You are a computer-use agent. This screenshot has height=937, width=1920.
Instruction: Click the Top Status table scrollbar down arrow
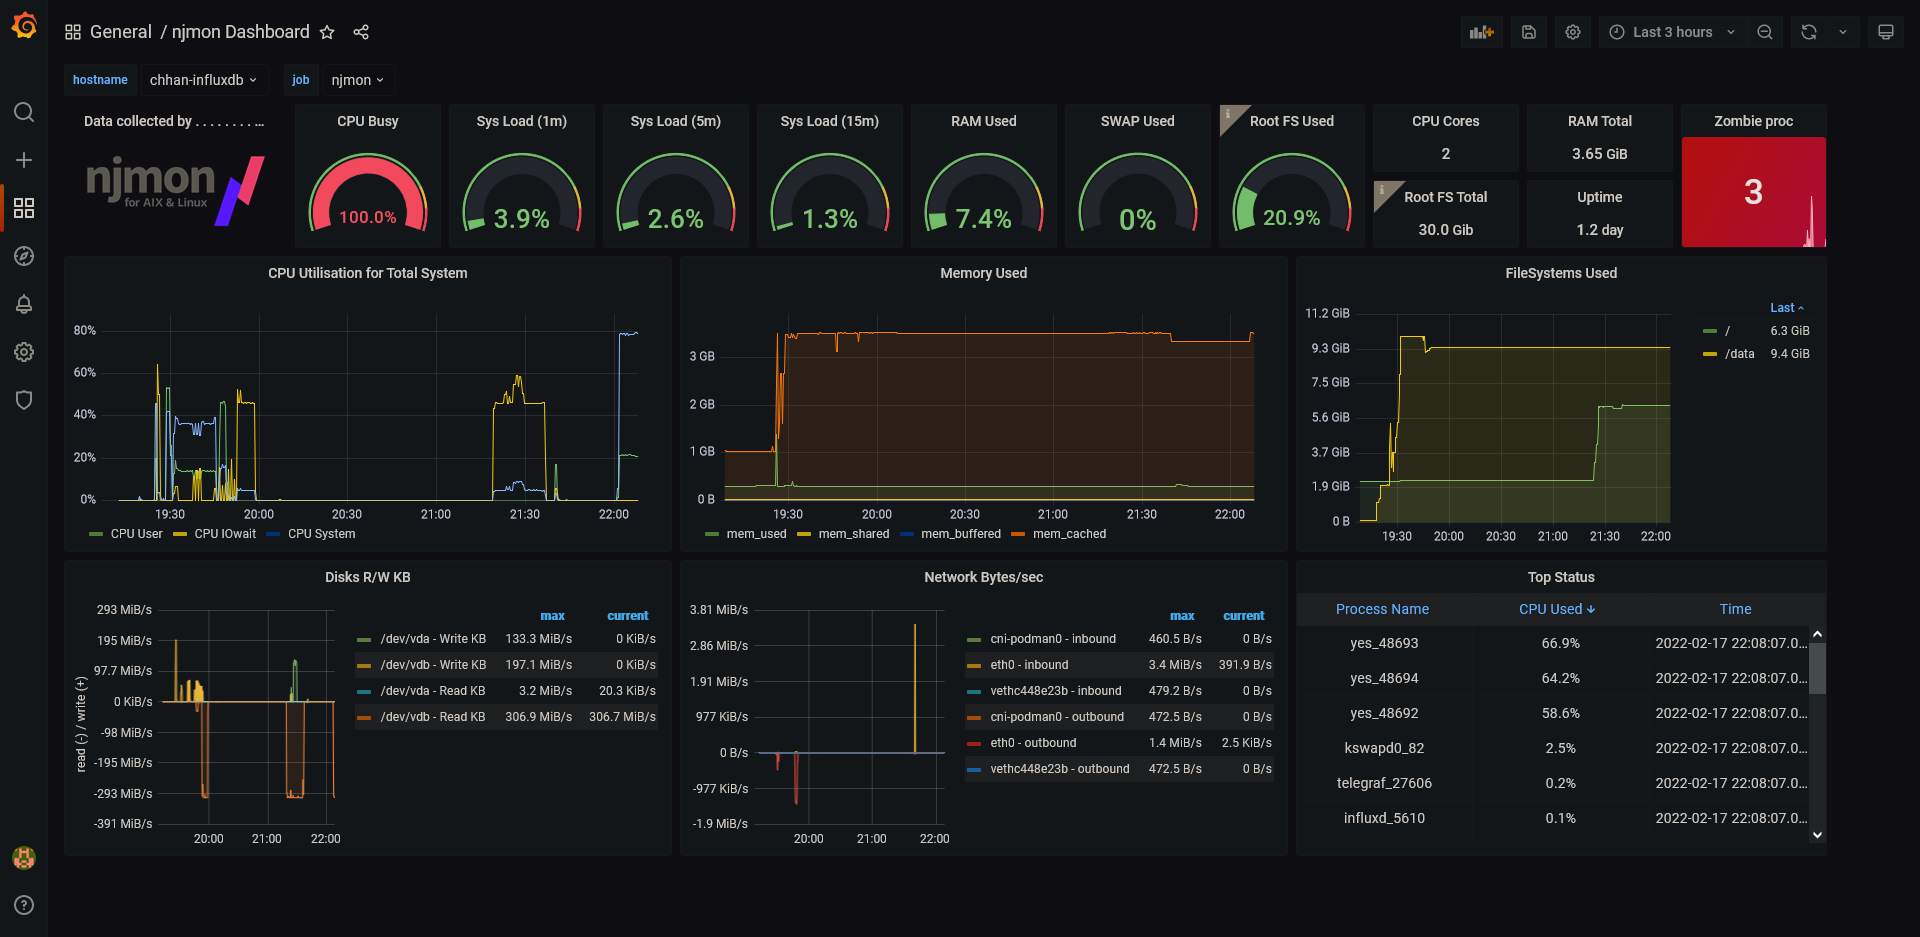pos(1818,835)
